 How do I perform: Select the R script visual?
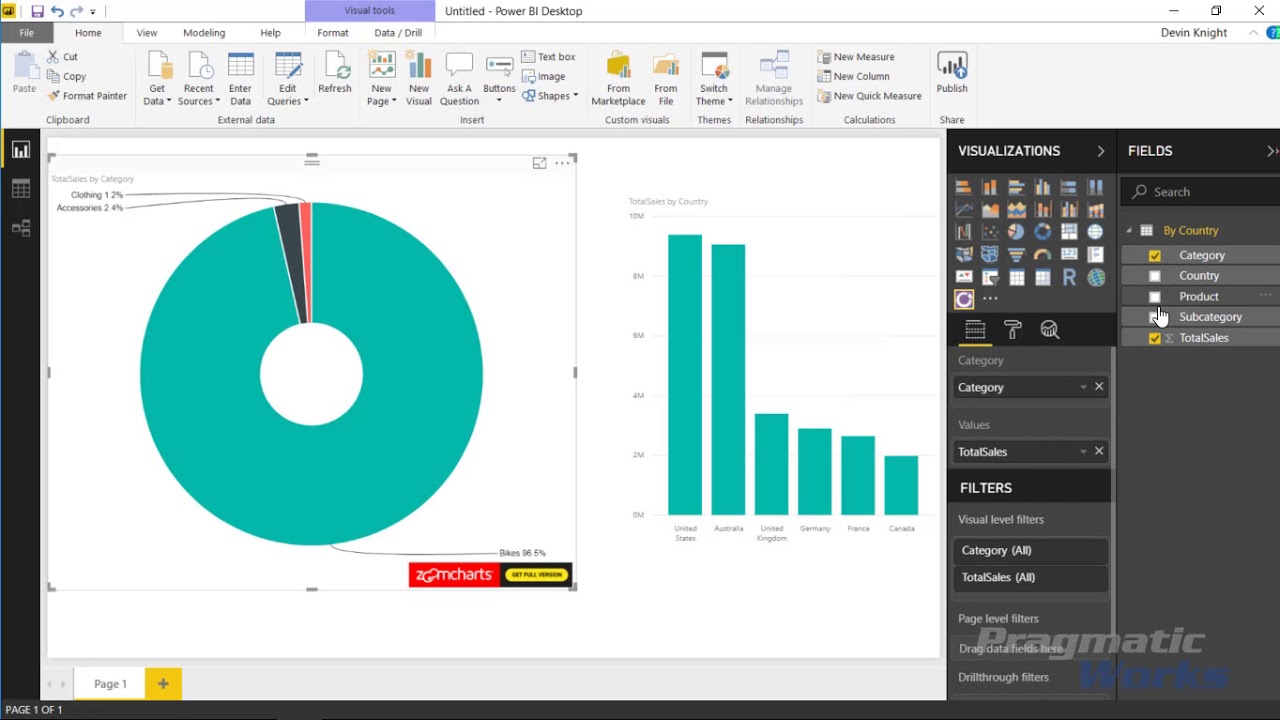tap(1069, 277)
